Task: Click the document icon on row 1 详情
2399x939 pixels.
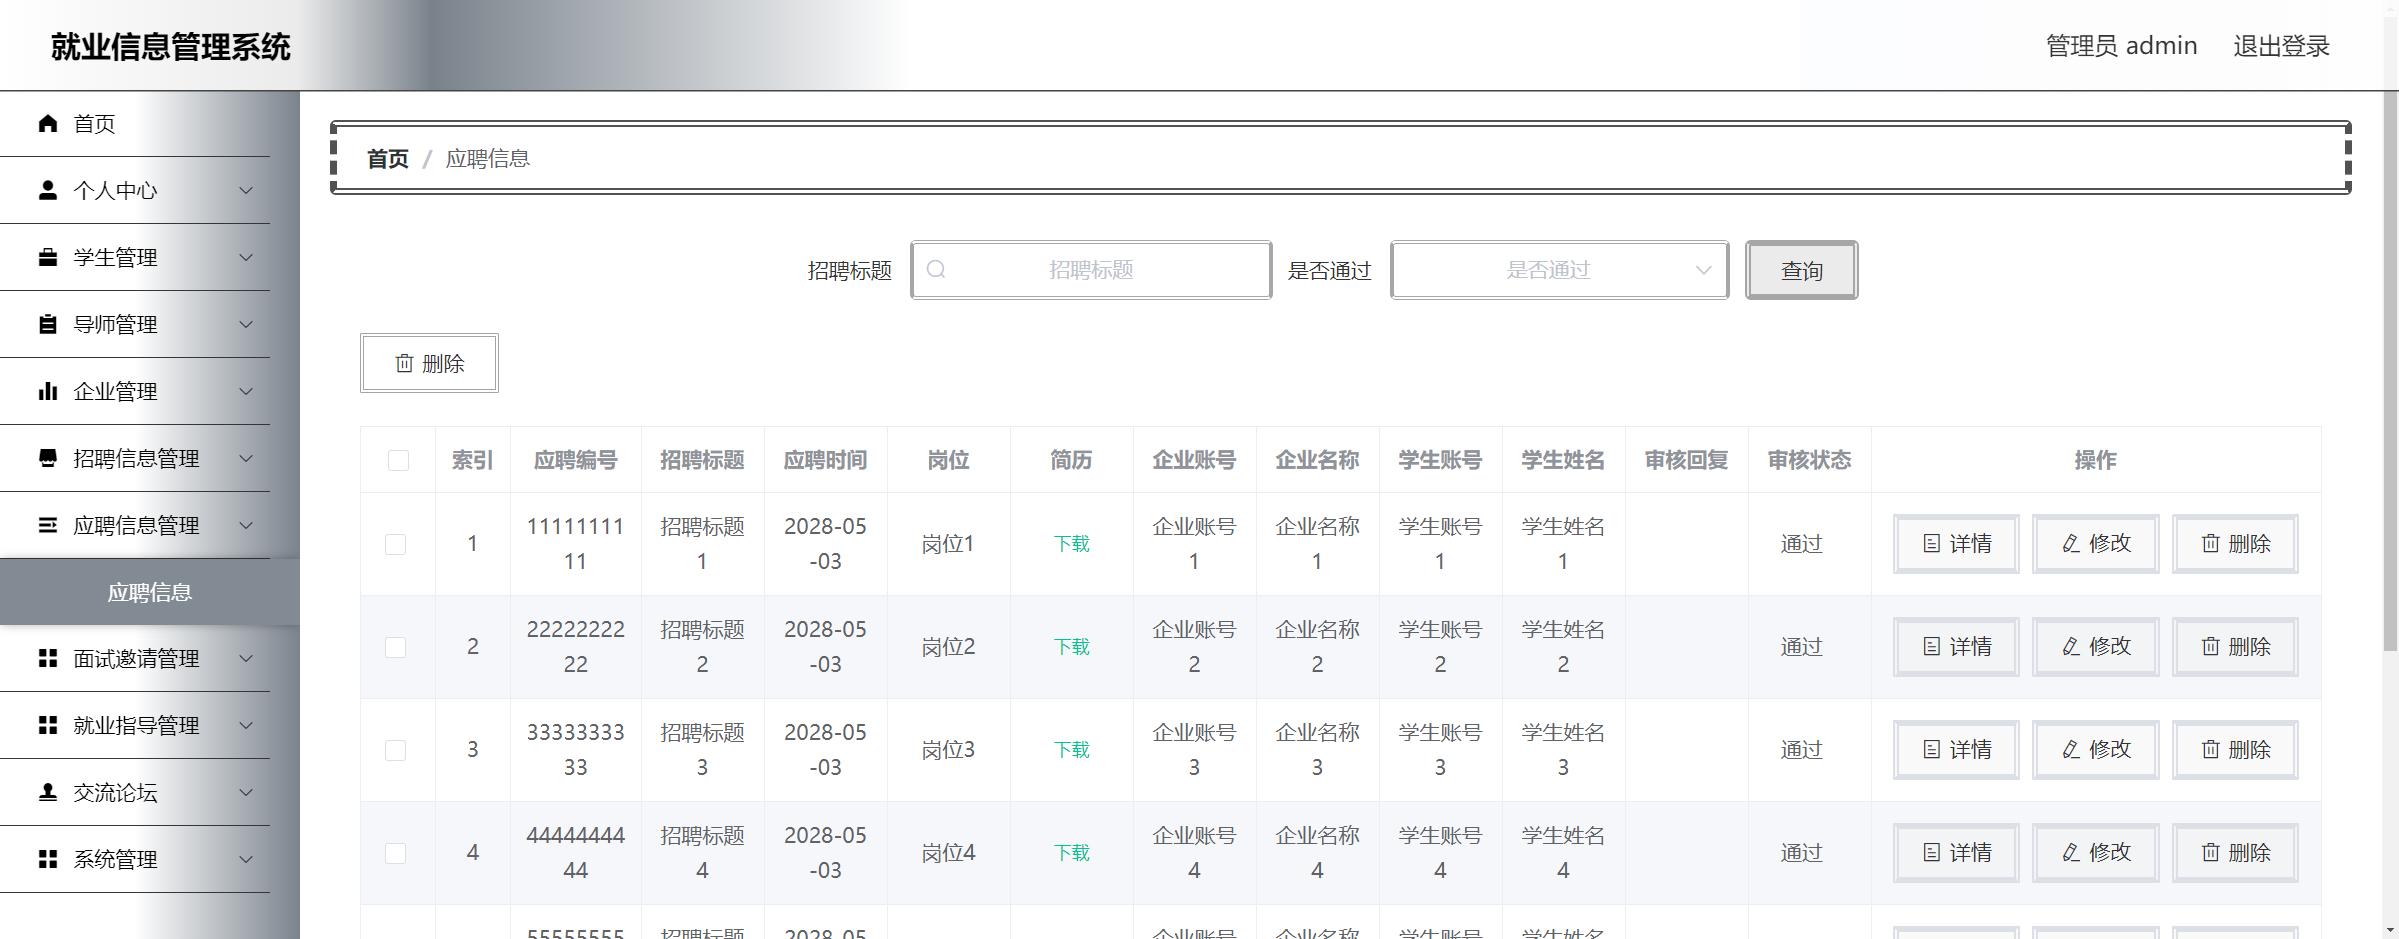Action: point(1932,543)
